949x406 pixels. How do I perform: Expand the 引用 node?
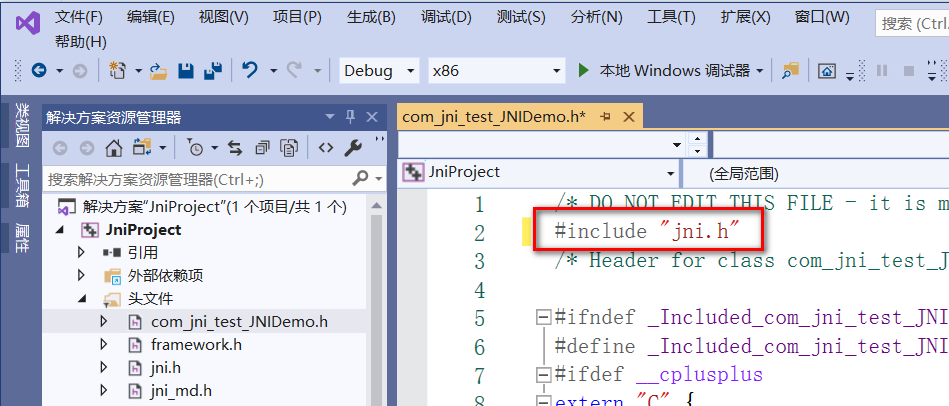point(82,252)
